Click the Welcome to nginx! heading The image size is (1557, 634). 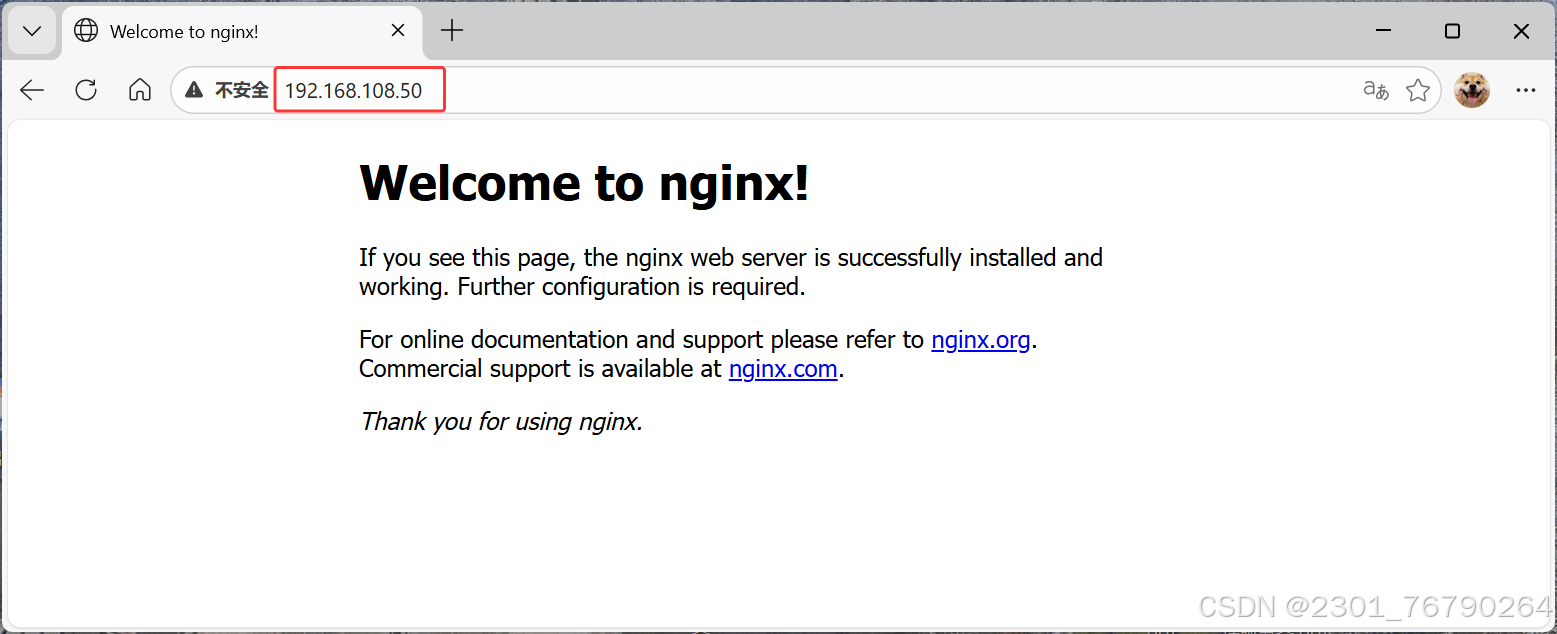point(584,183)
